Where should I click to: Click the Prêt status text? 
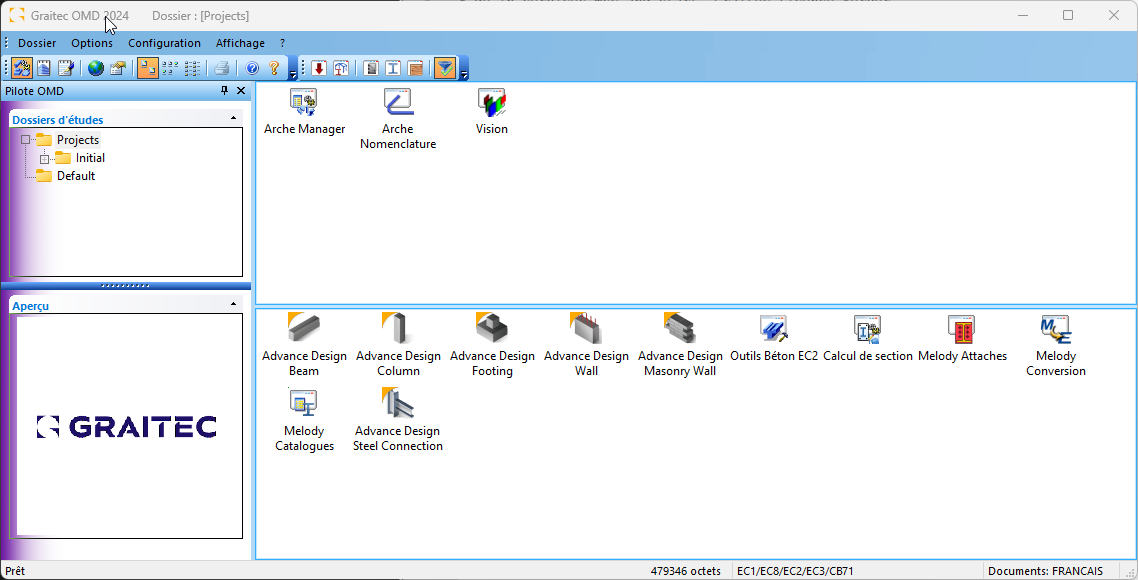tap(15, 571)
